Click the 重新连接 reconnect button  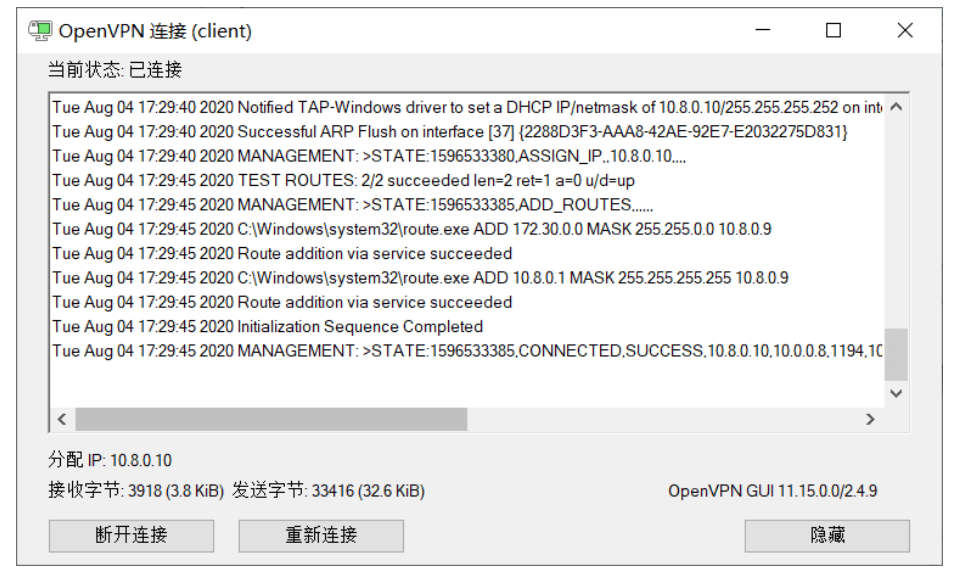coord(321,535)
